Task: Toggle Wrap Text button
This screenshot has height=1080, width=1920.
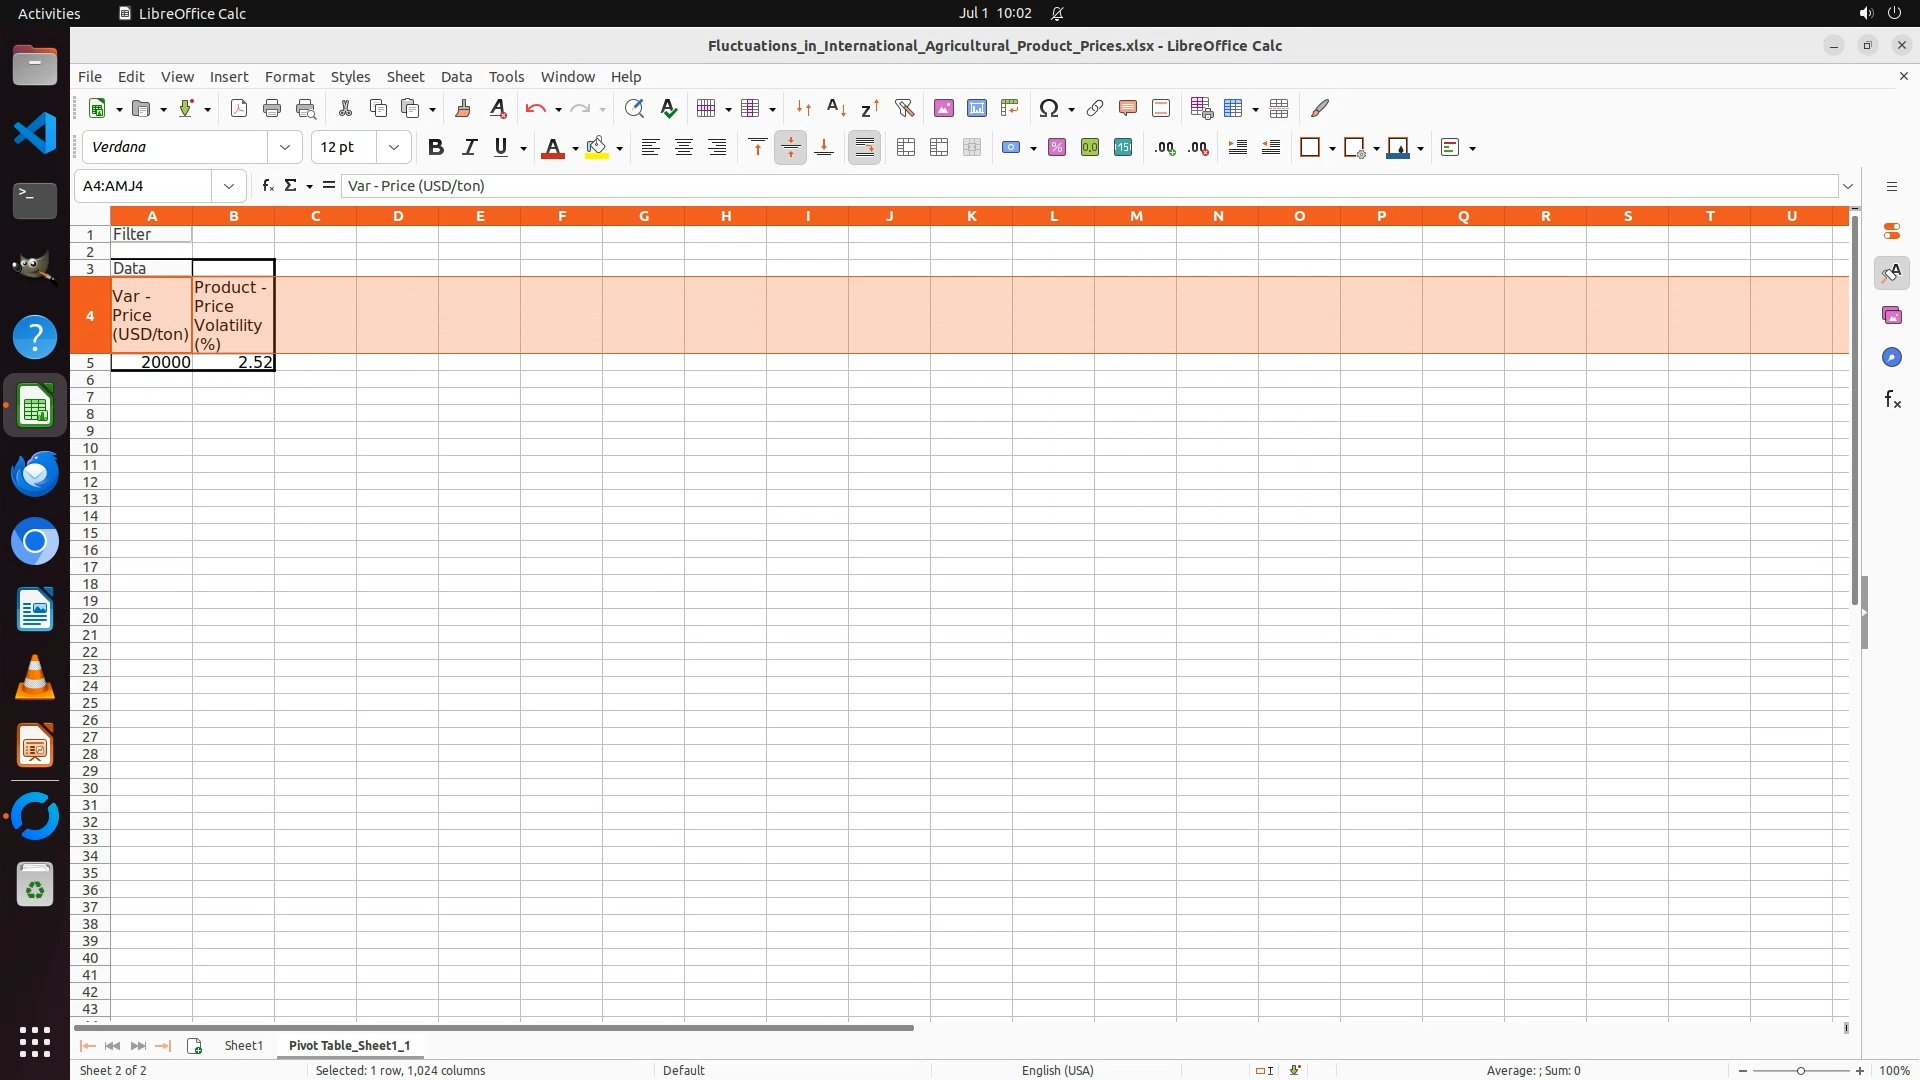Action: (x=865, y=148)
